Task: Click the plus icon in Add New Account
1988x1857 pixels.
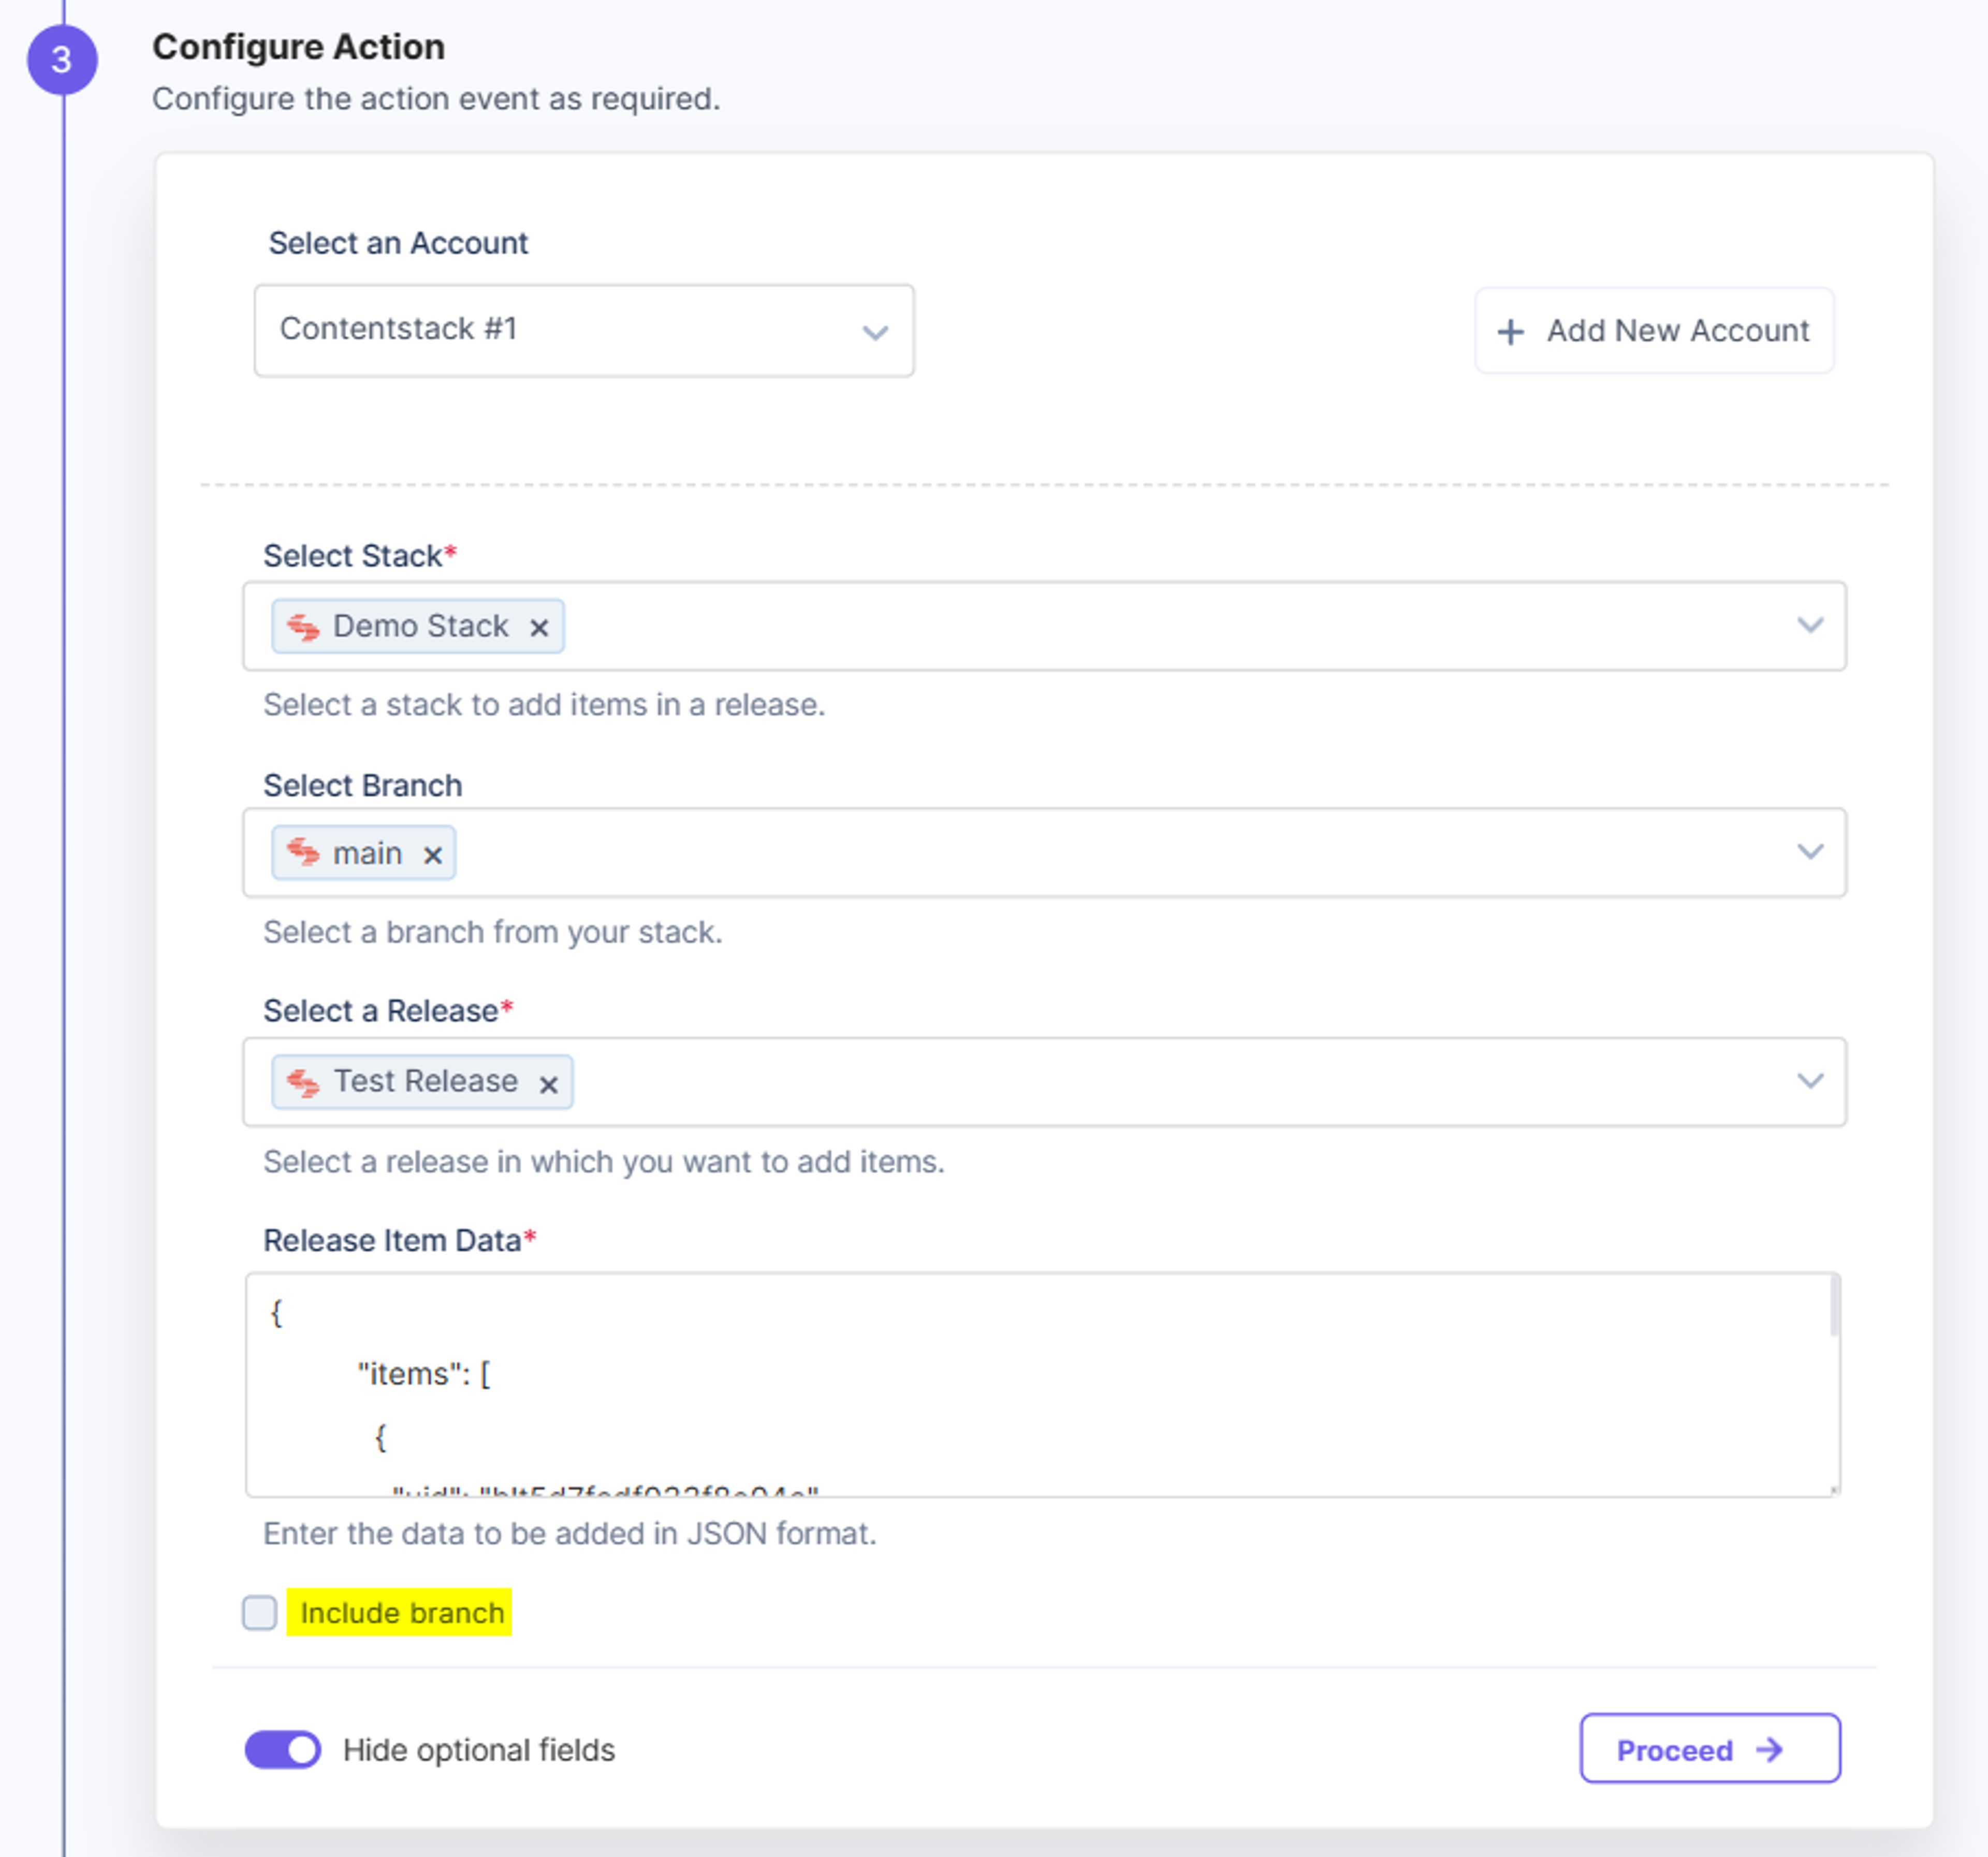Action: click(x=1510, y=332)
